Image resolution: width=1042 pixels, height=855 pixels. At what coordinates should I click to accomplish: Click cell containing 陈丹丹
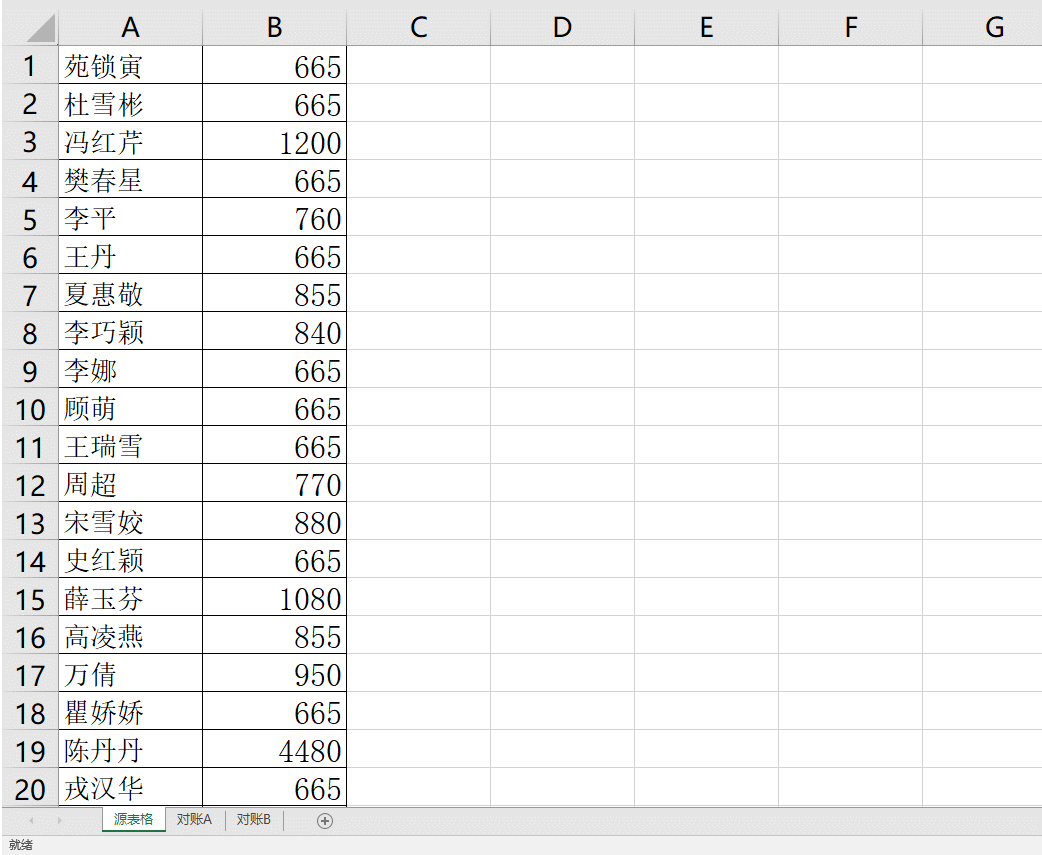coord(130,749)
